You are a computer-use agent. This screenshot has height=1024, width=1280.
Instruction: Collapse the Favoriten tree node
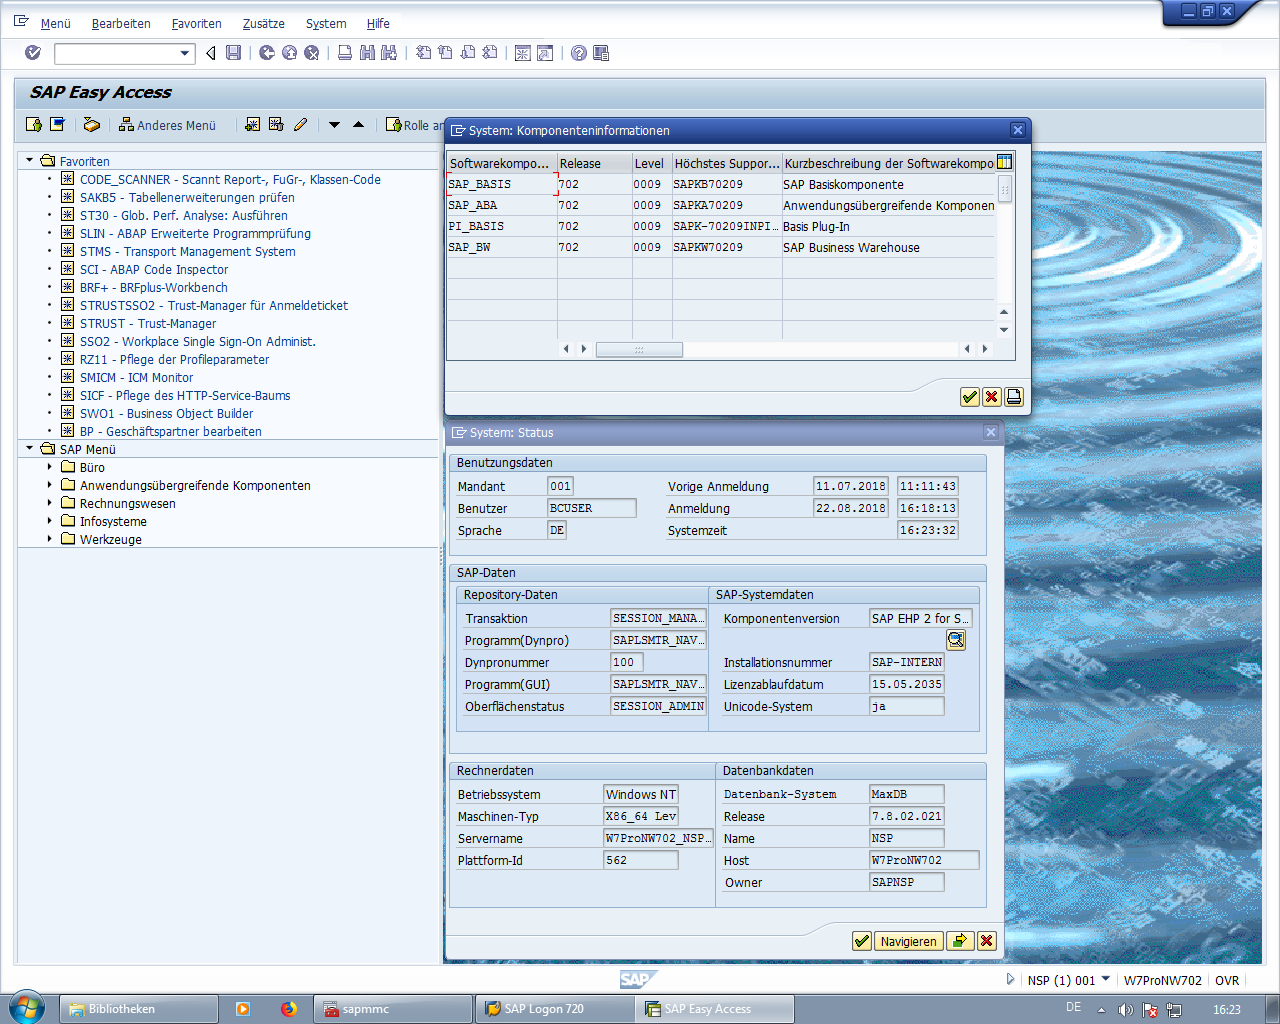[x=30, y=161]
